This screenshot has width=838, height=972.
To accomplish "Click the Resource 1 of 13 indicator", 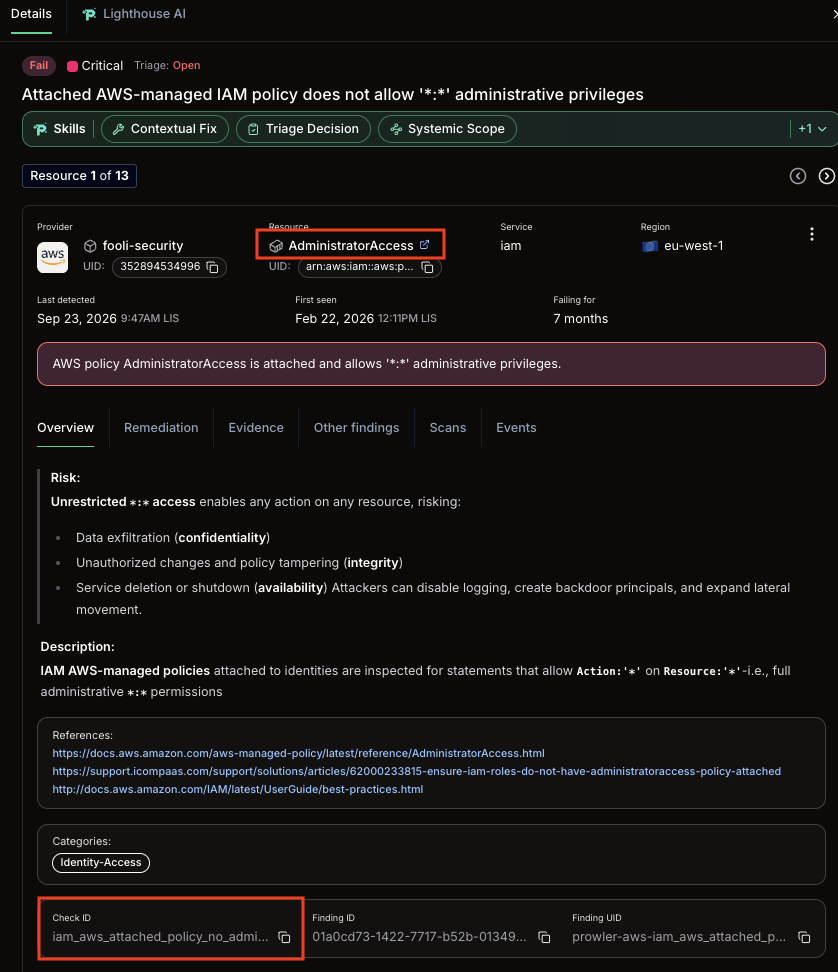I will tap(79, 176).
